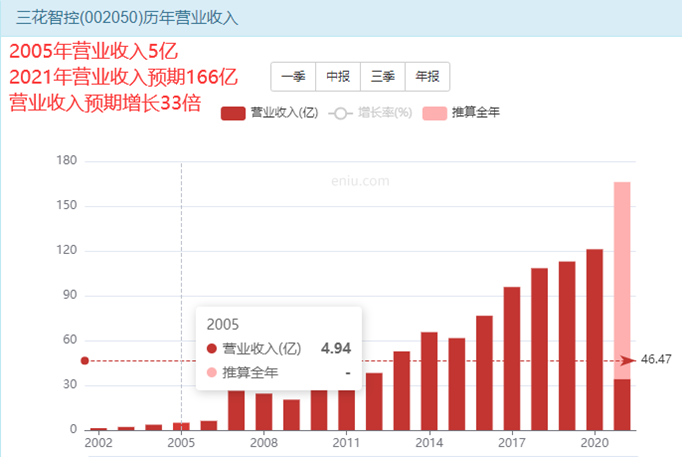Viewport: 682px width, 457px height.
Task: Click the average line start dot marker
Action: coord(85,360)
